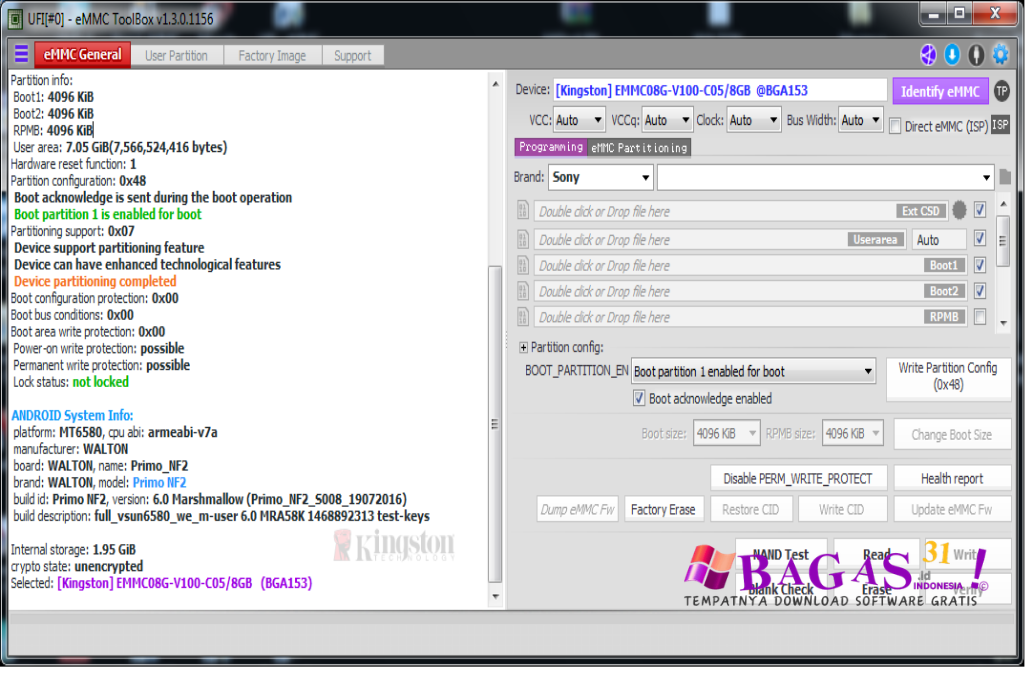Viewport: 1033px width, 677px height.
Task: Click 'Device partitioning completed' log line
Action: pos(96,283)
